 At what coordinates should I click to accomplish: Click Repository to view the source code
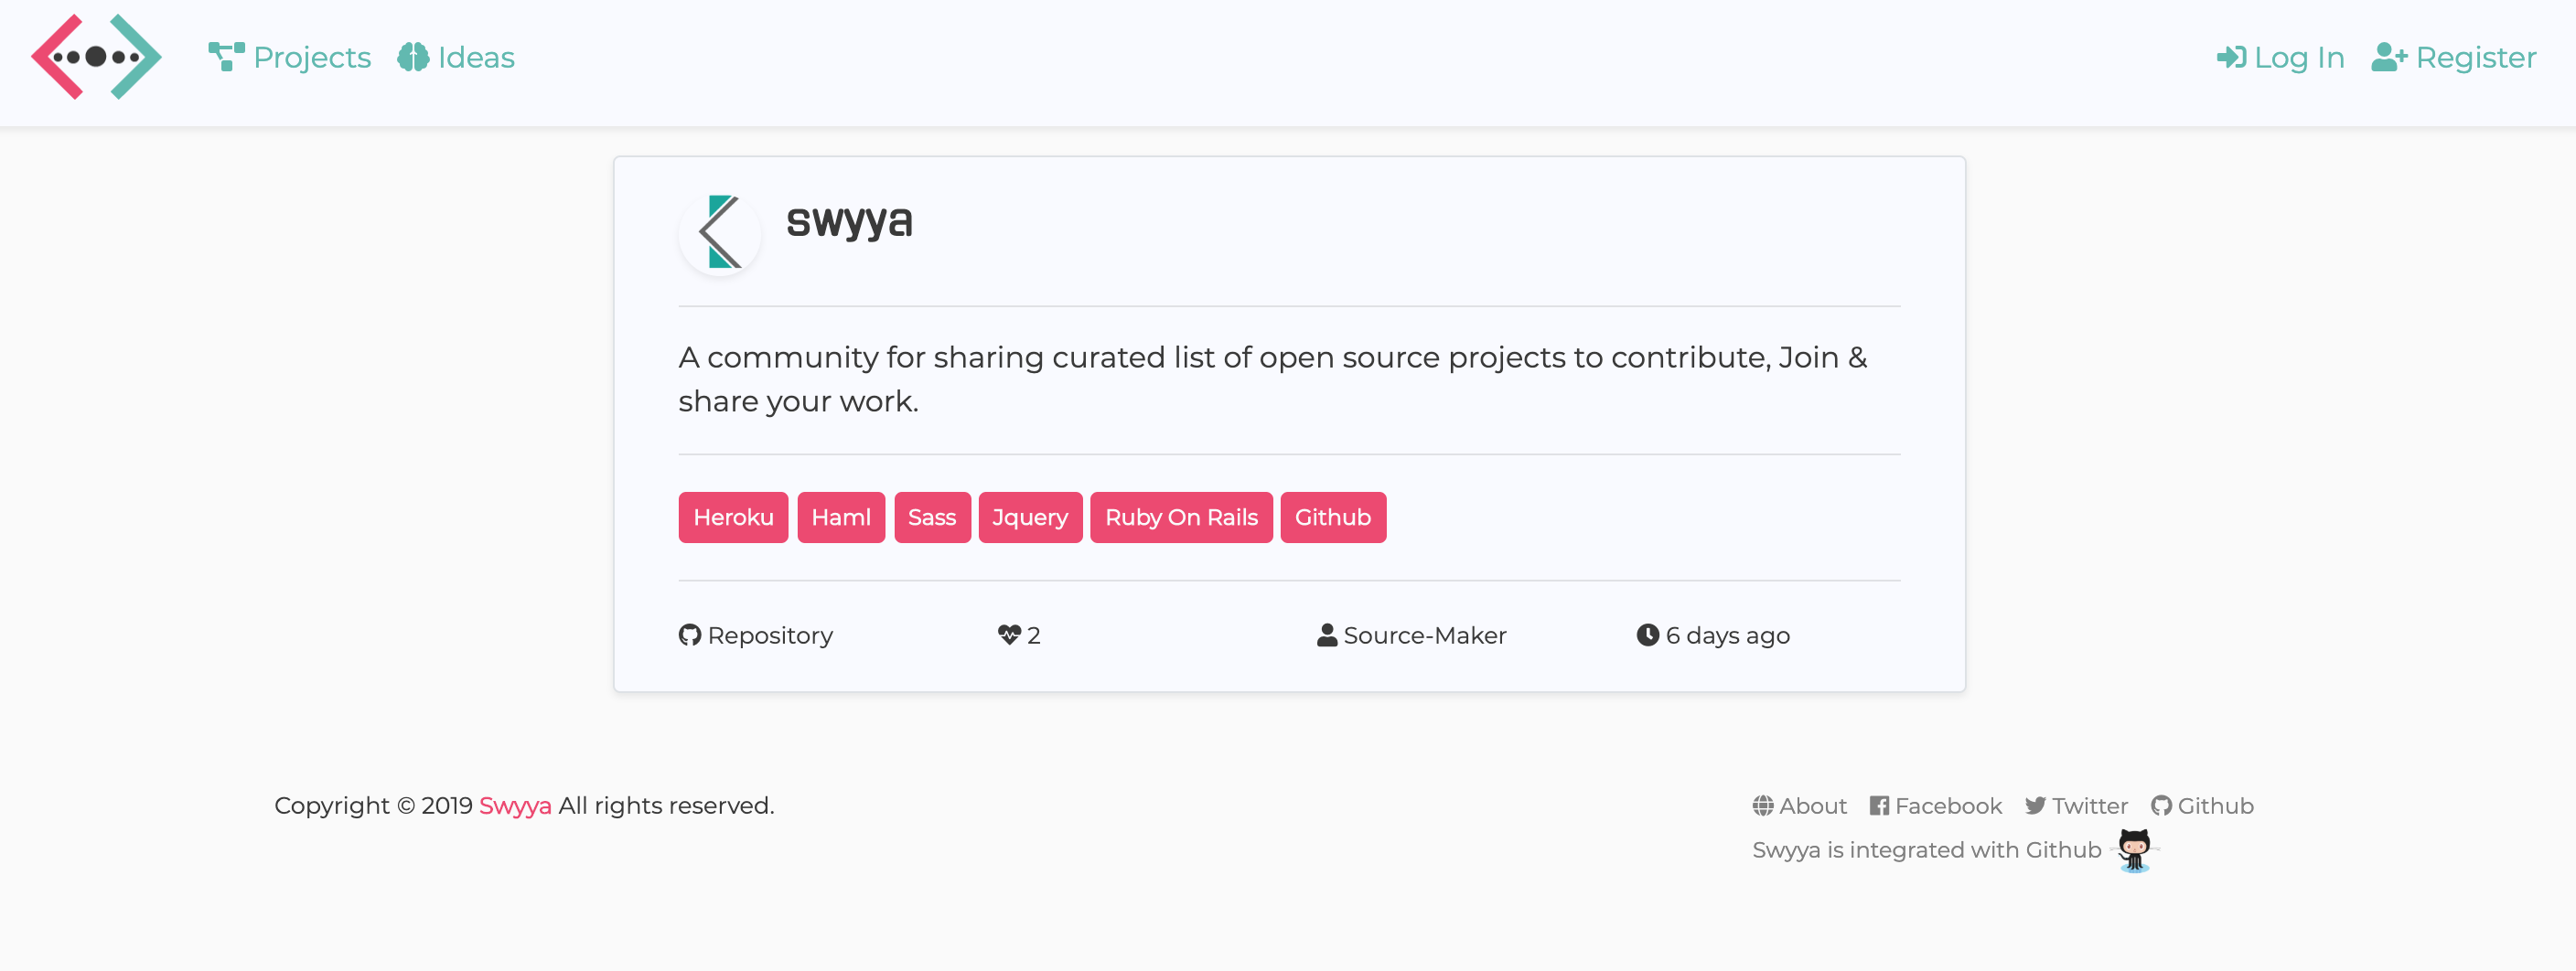pos(770,635)
